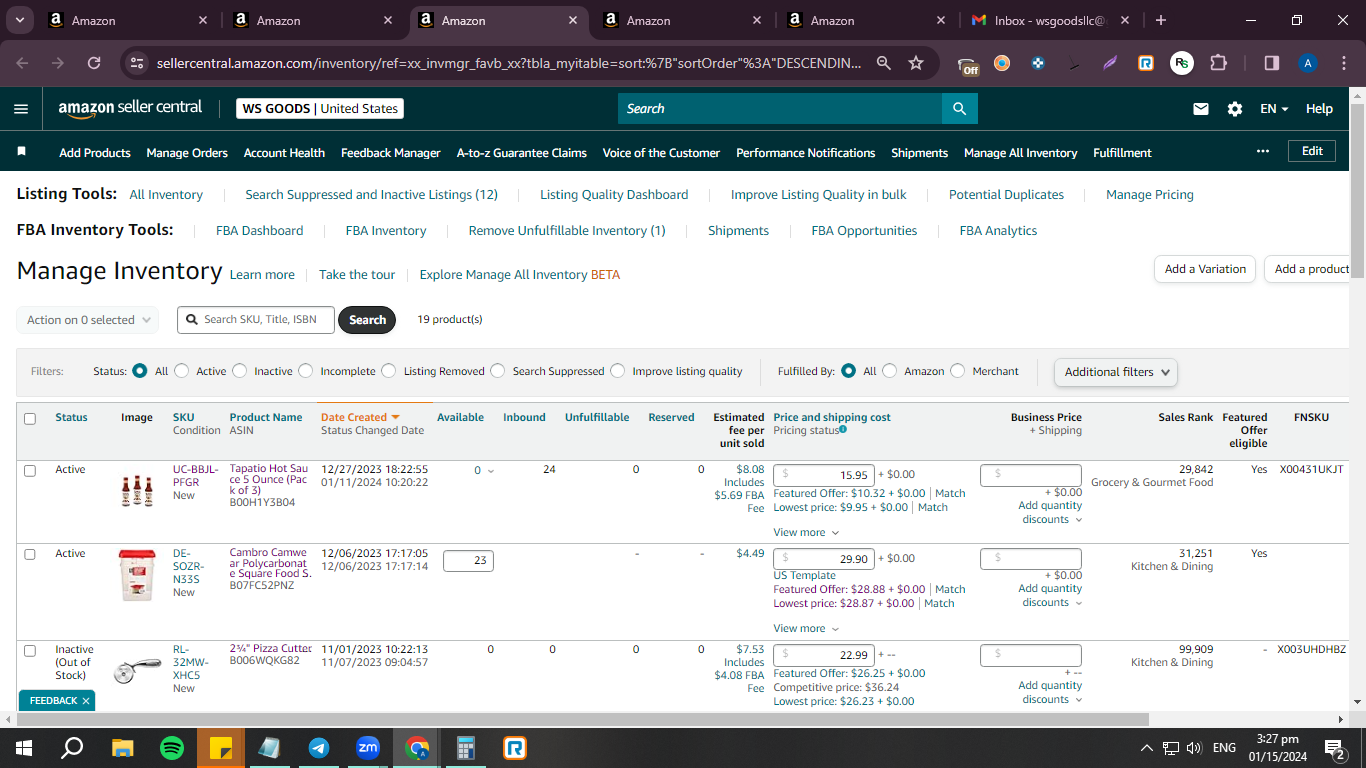Click the magnifier button in the teal search bar
This screenshot has width=1366, height=768.
click(x=959, y=109)
